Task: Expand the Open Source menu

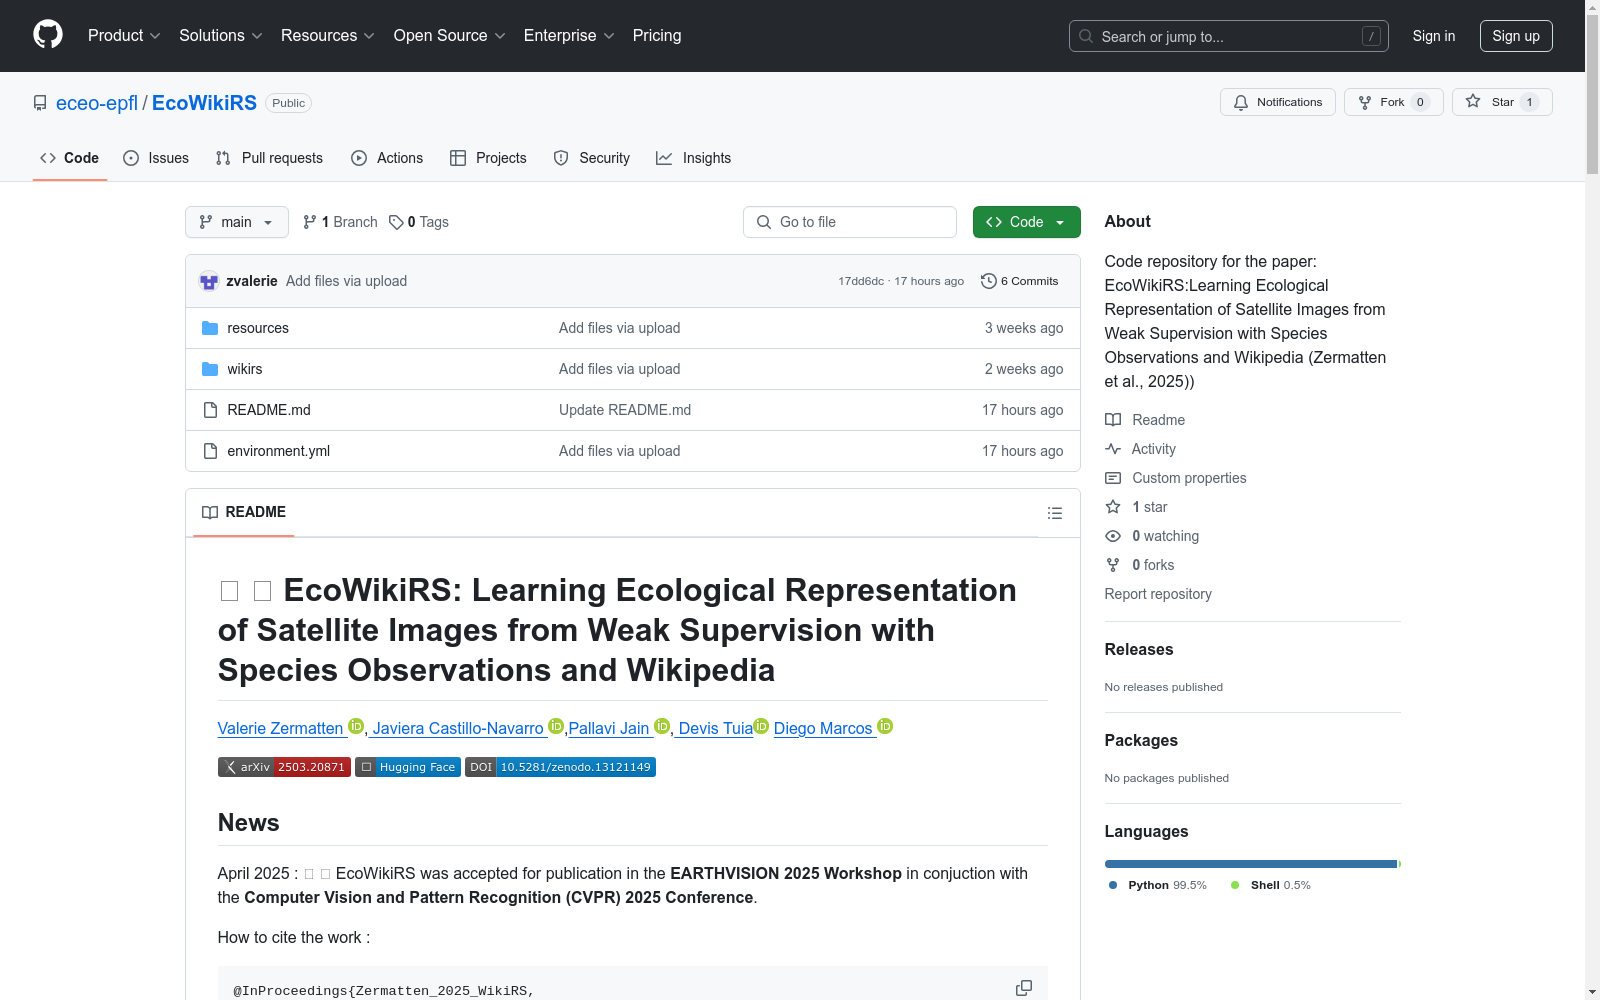Action: tap(450, 36)
